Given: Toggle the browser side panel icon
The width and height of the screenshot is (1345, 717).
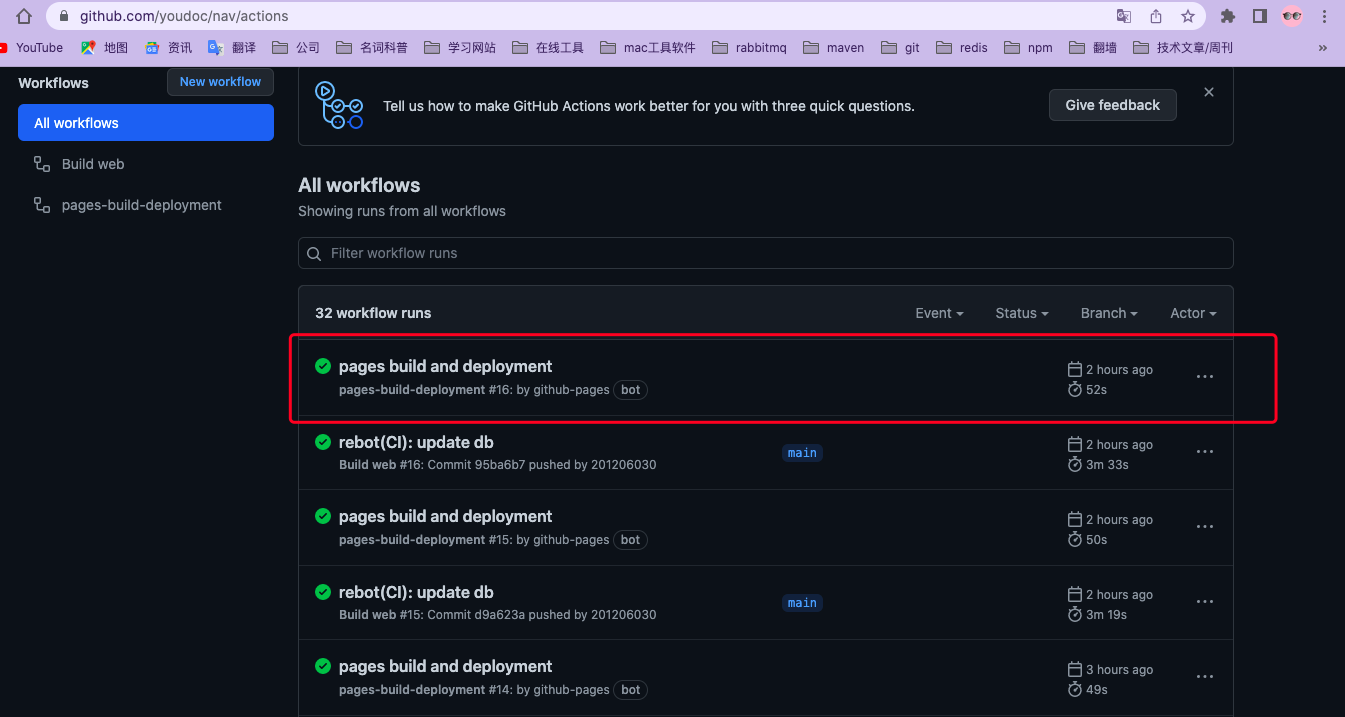Looking at the screenshot, I should tap(1260, 16).
